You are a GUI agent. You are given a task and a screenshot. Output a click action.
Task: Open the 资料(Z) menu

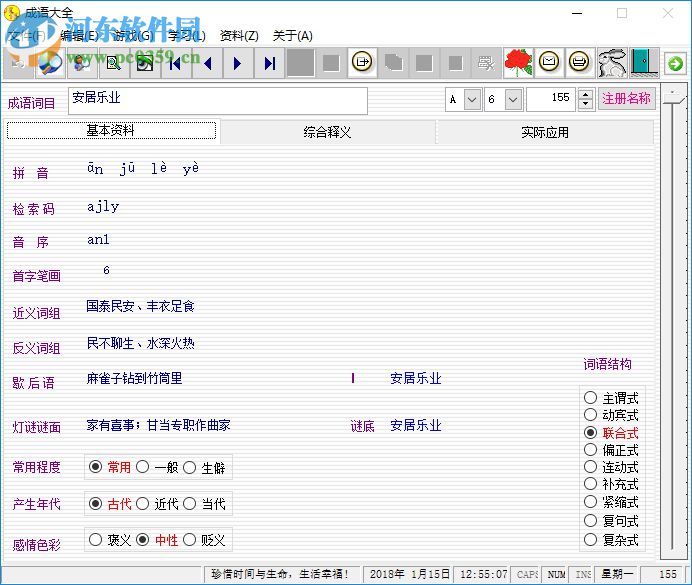[238, 36]
